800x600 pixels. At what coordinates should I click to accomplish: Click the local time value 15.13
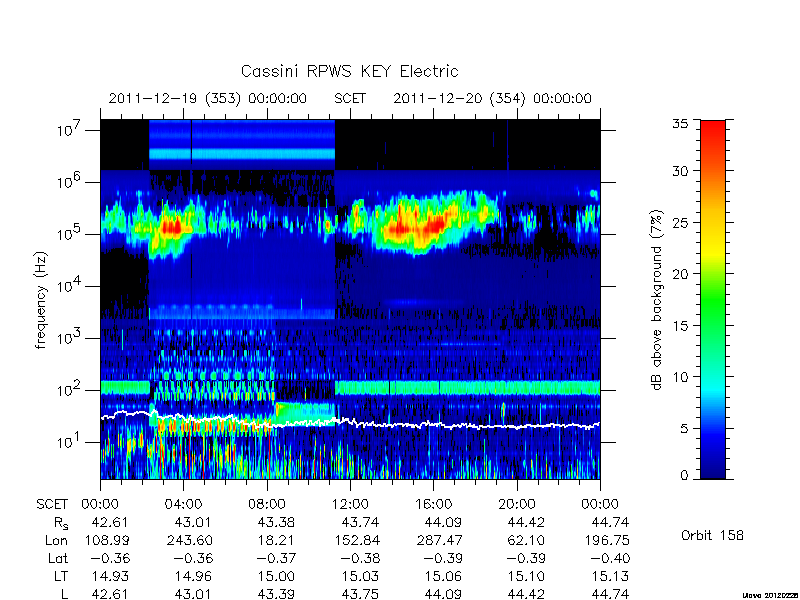point(610,577)
